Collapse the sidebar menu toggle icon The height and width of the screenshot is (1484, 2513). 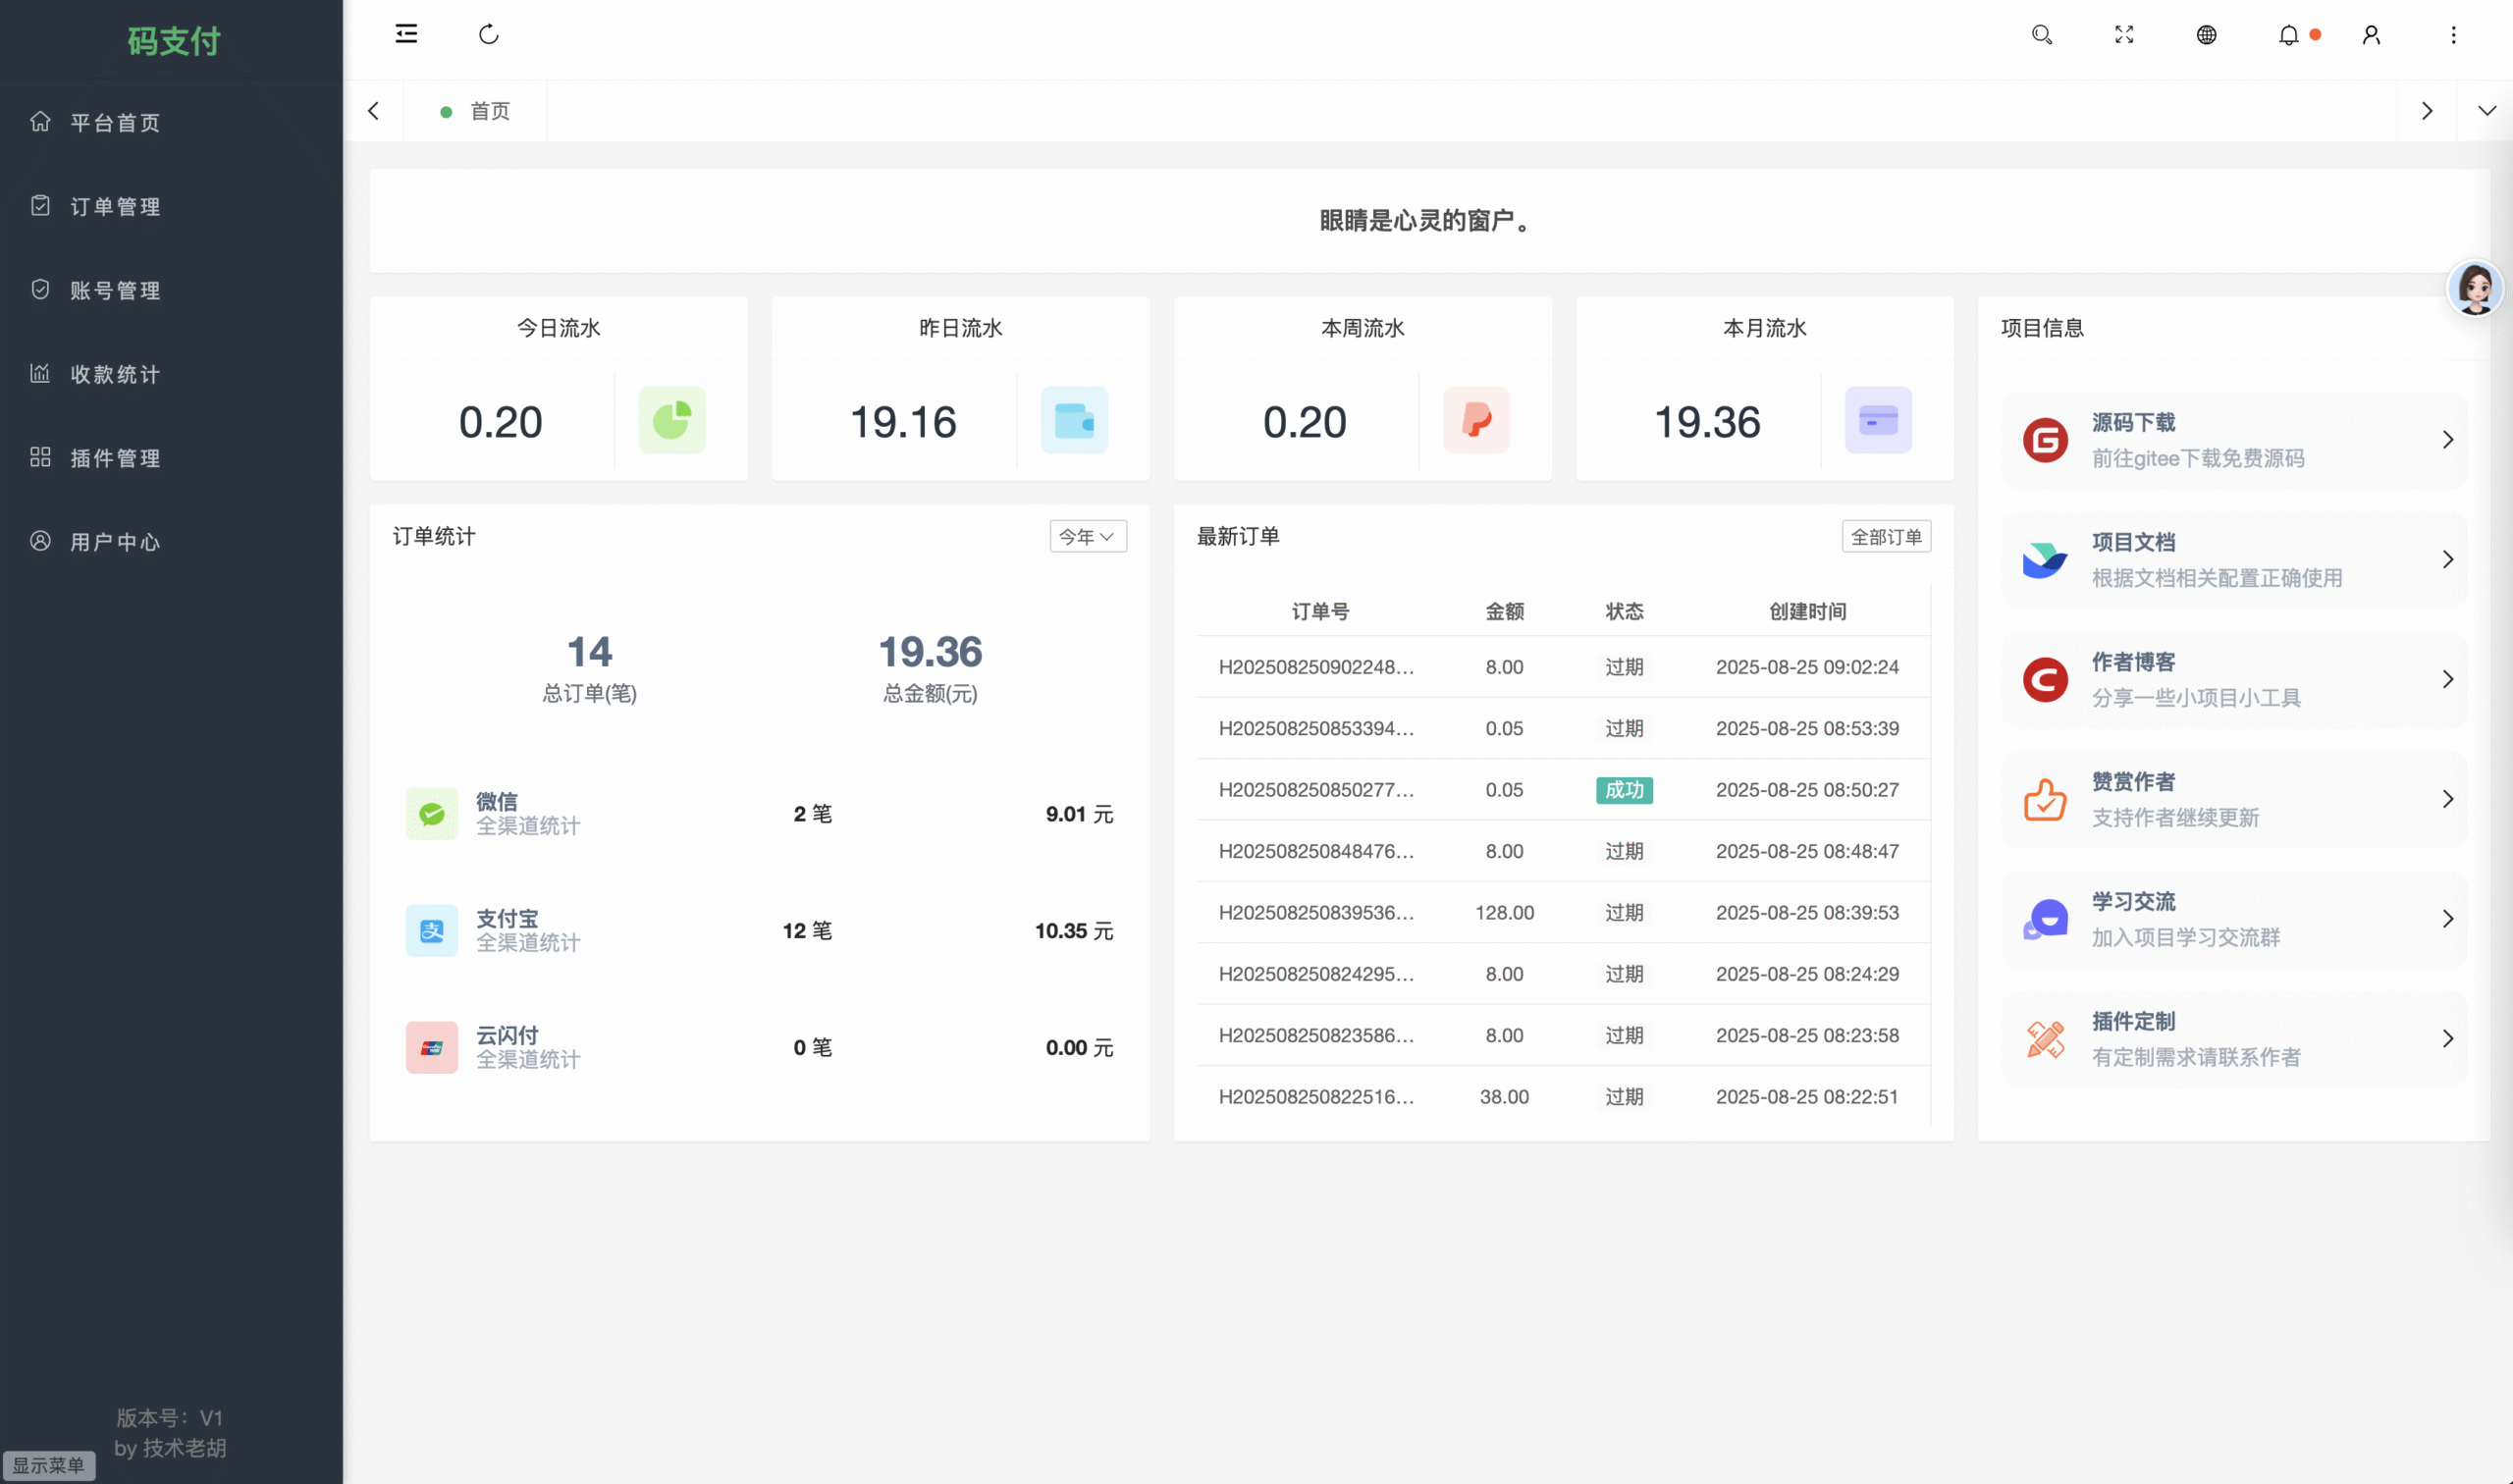406,35
